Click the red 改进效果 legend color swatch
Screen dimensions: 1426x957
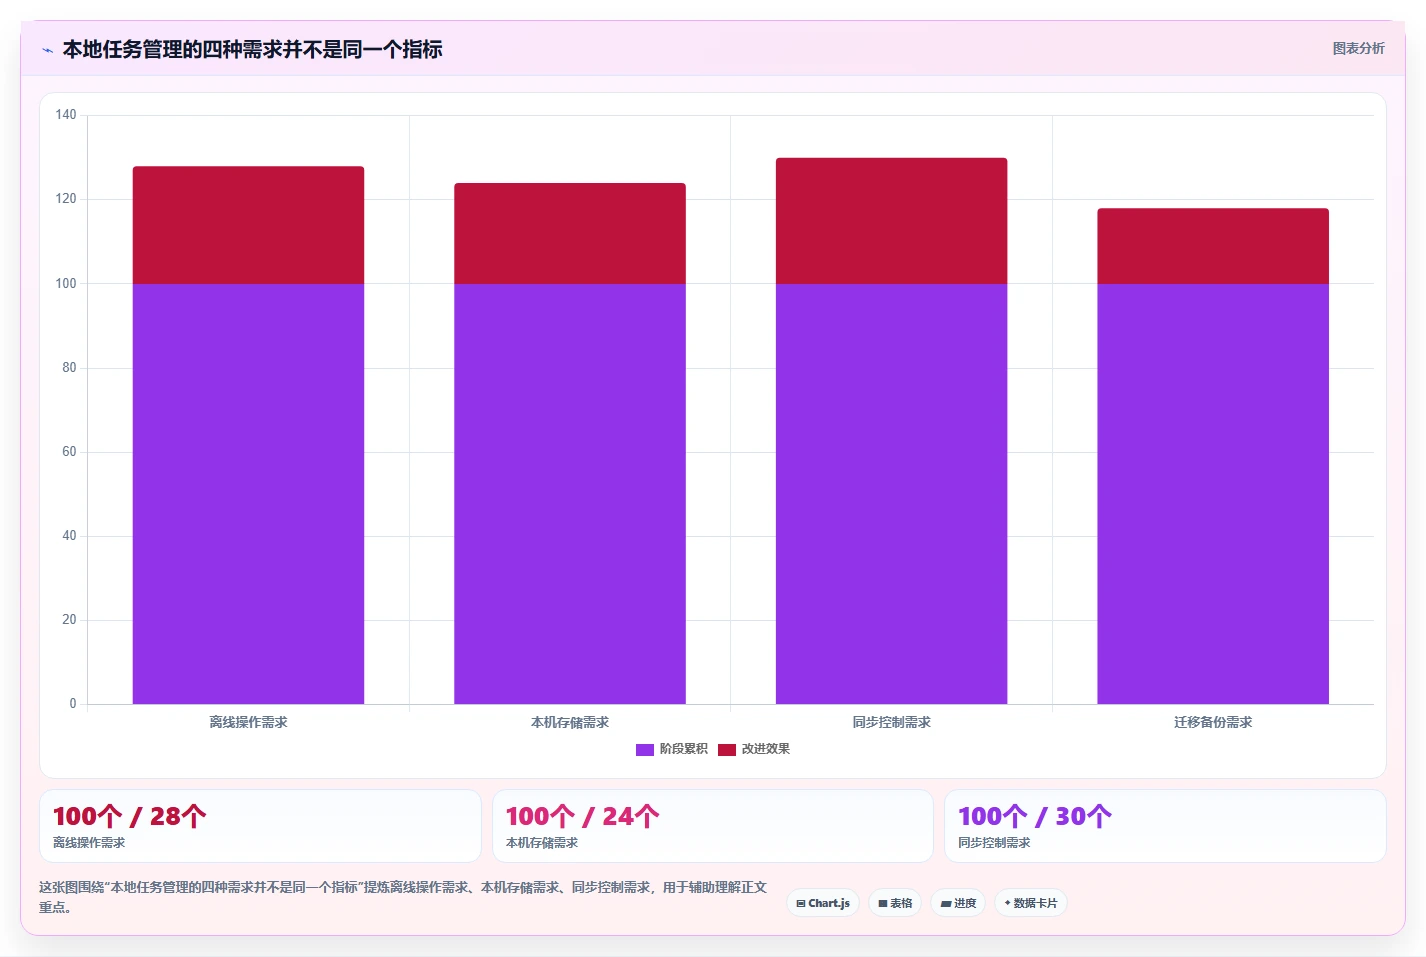coord(727,749)
